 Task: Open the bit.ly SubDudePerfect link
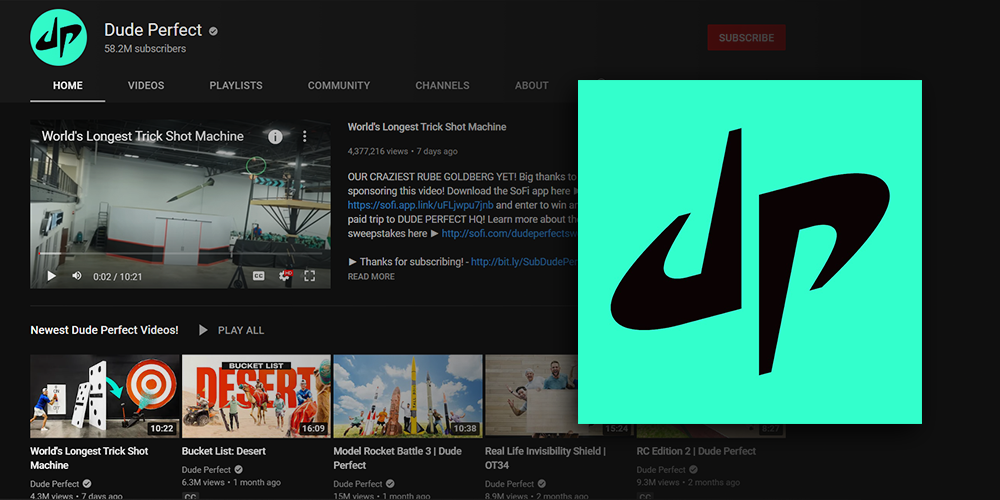524,261
